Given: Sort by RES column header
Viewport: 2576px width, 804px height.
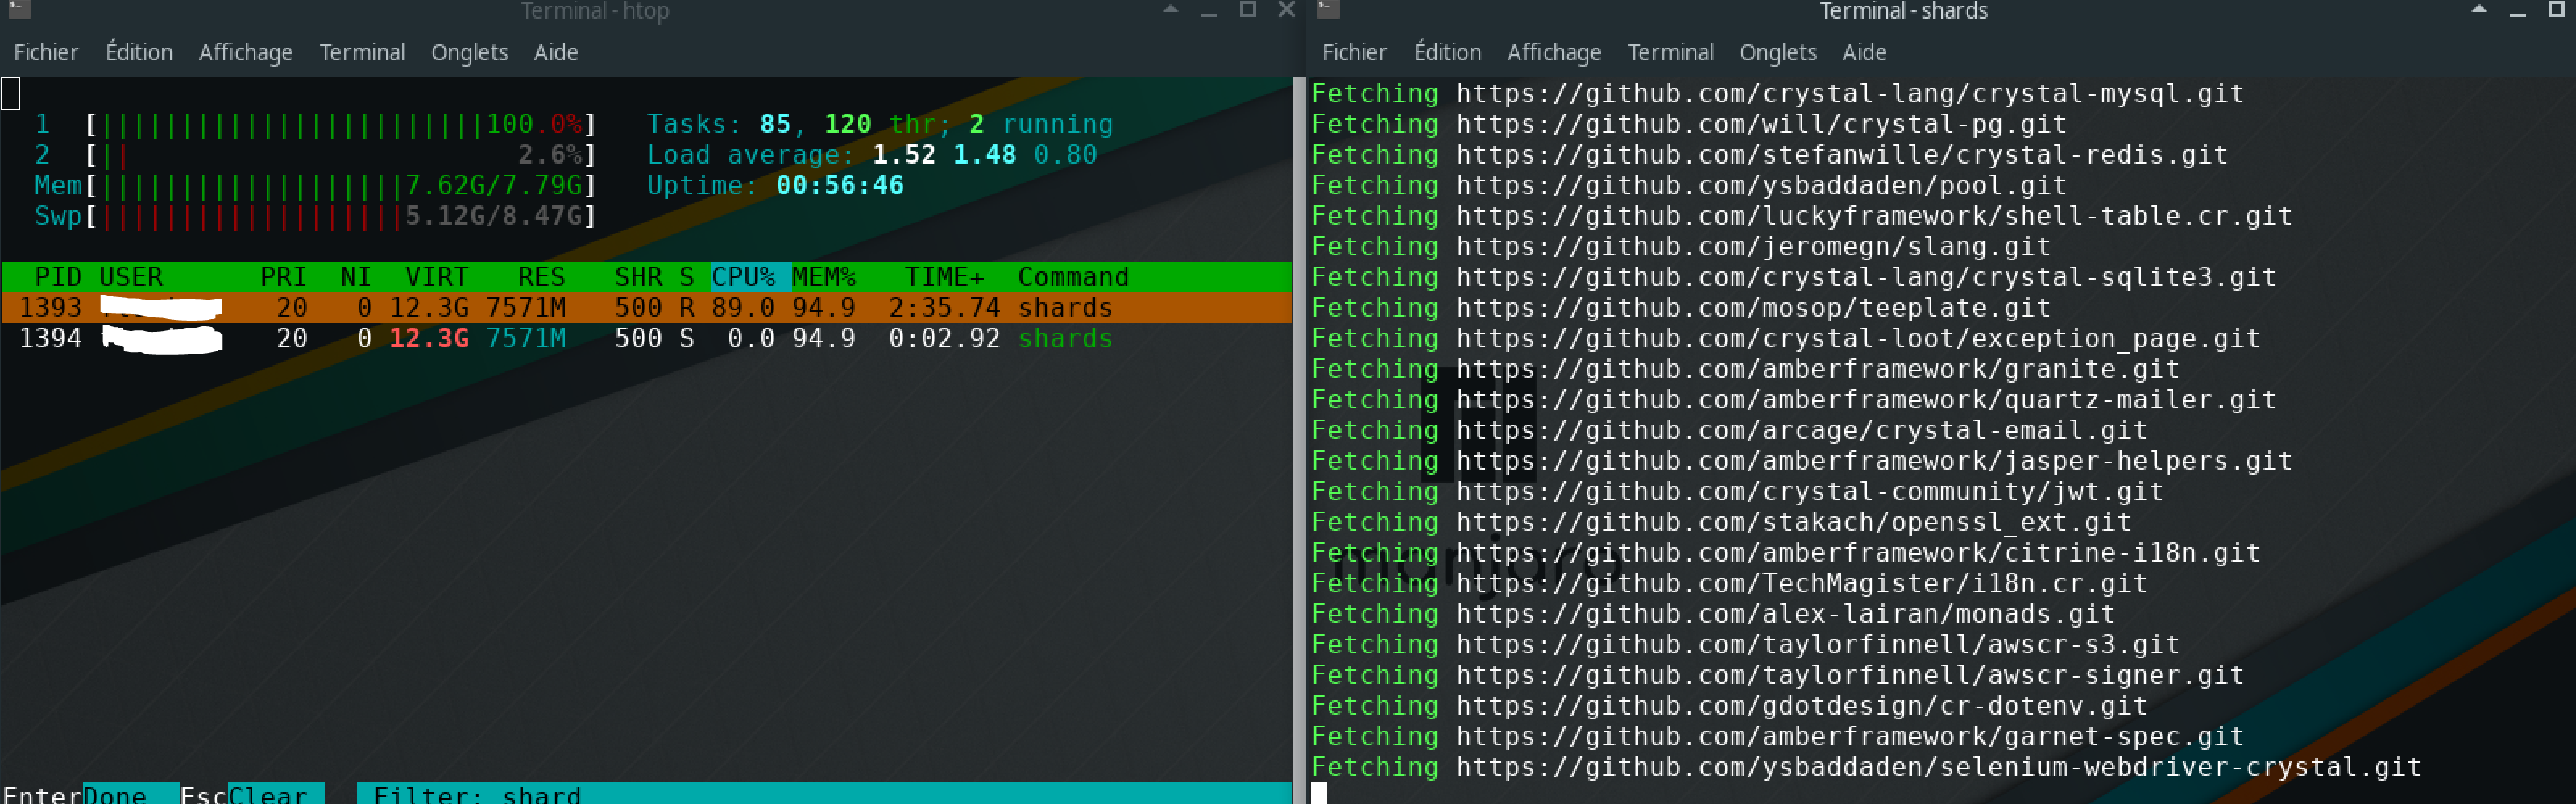Looking at the screenshot, I should point(541,277).
